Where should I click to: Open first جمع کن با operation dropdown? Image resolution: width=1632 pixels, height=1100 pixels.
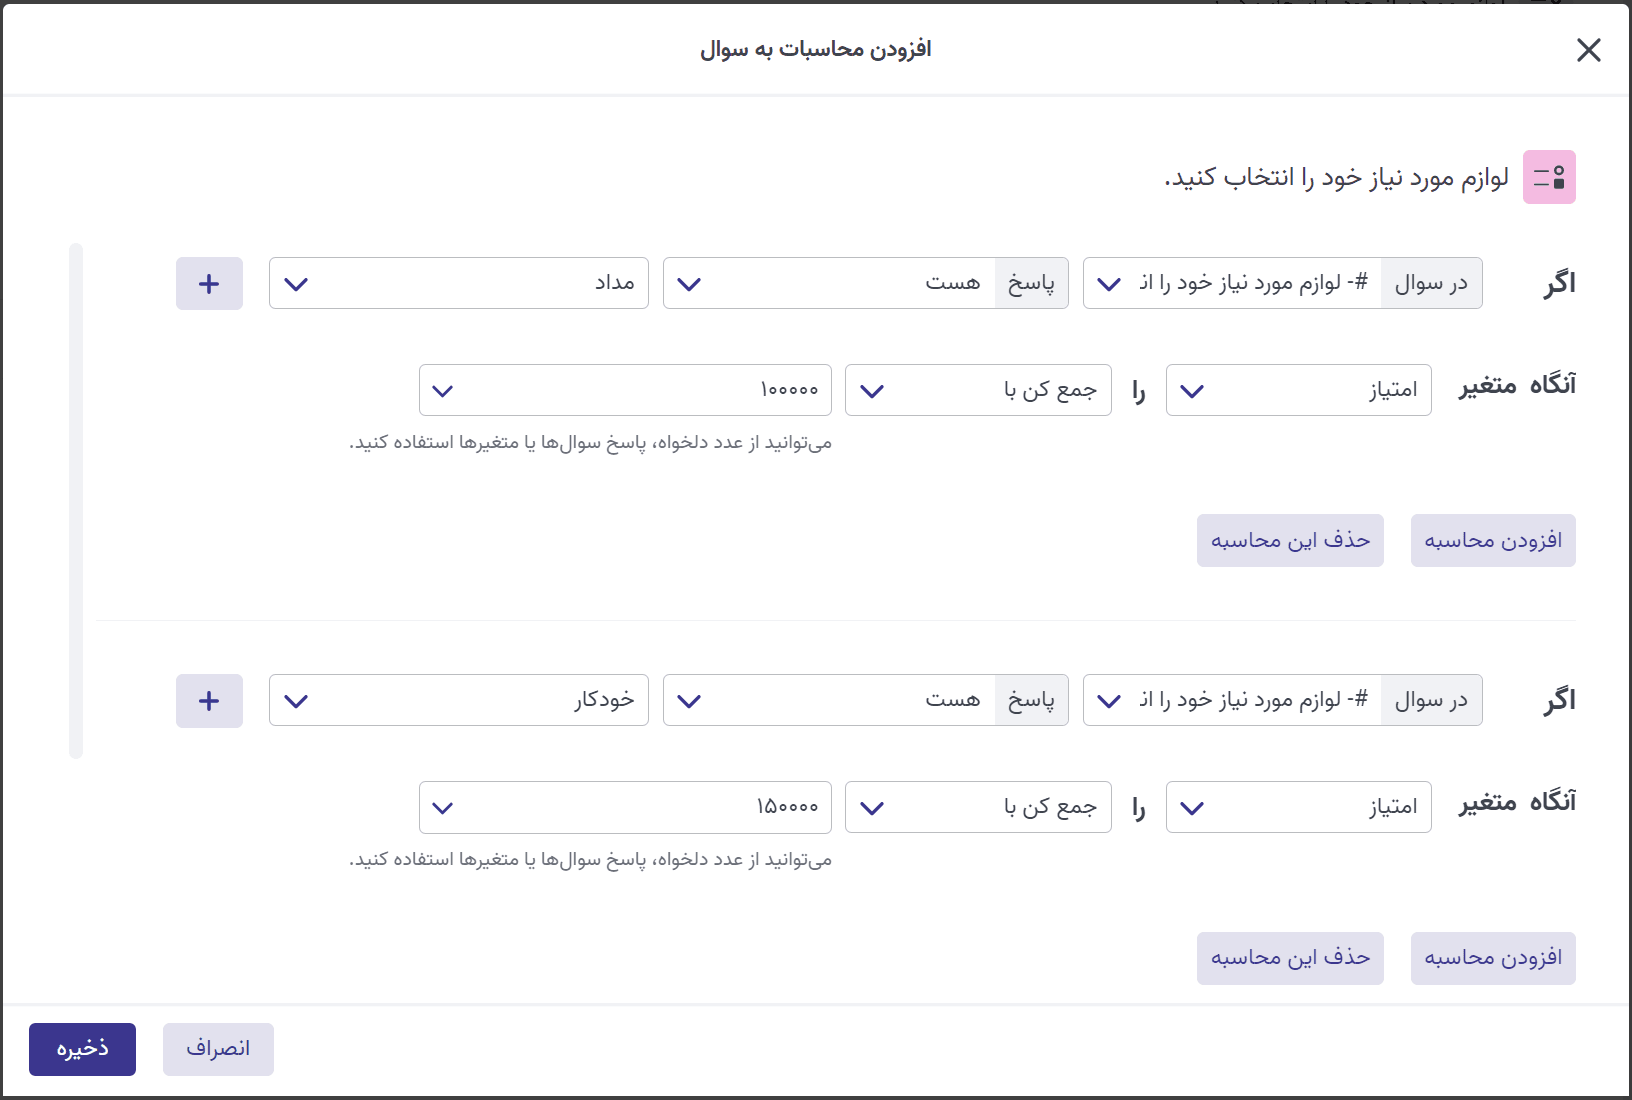[x=977, y=390]
